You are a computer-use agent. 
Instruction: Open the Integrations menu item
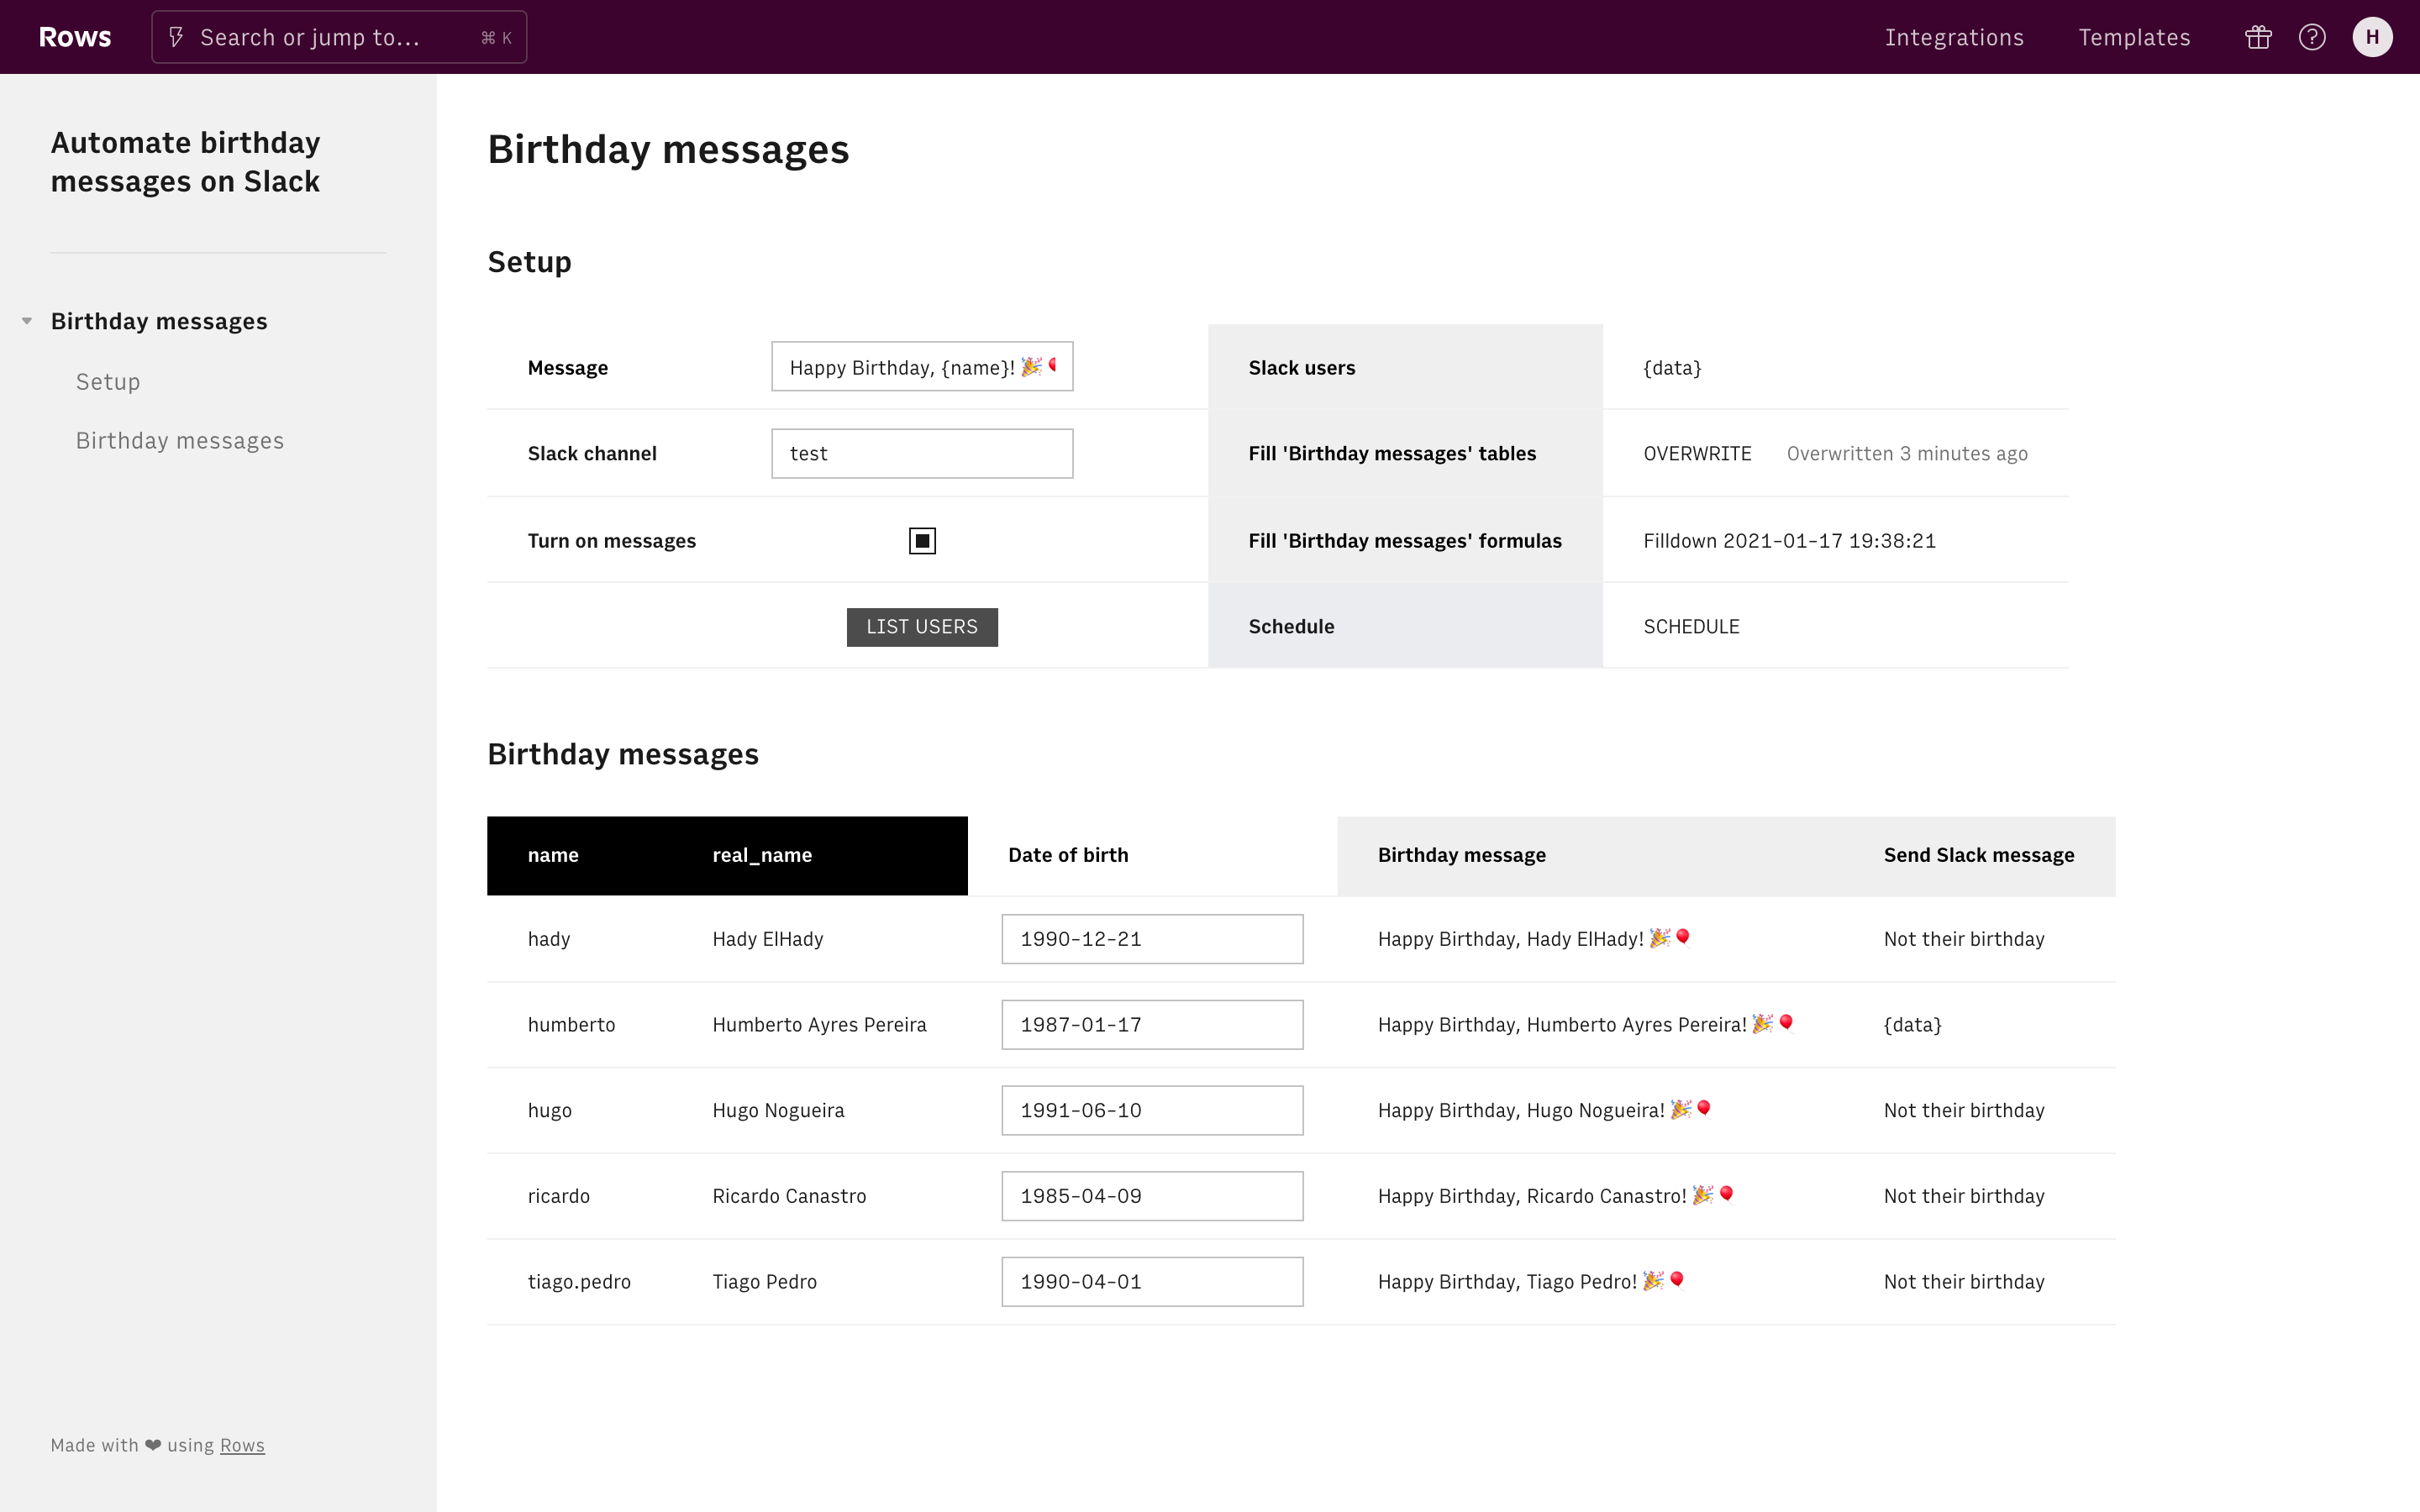pyautogui.click(x=1954, y=37)
